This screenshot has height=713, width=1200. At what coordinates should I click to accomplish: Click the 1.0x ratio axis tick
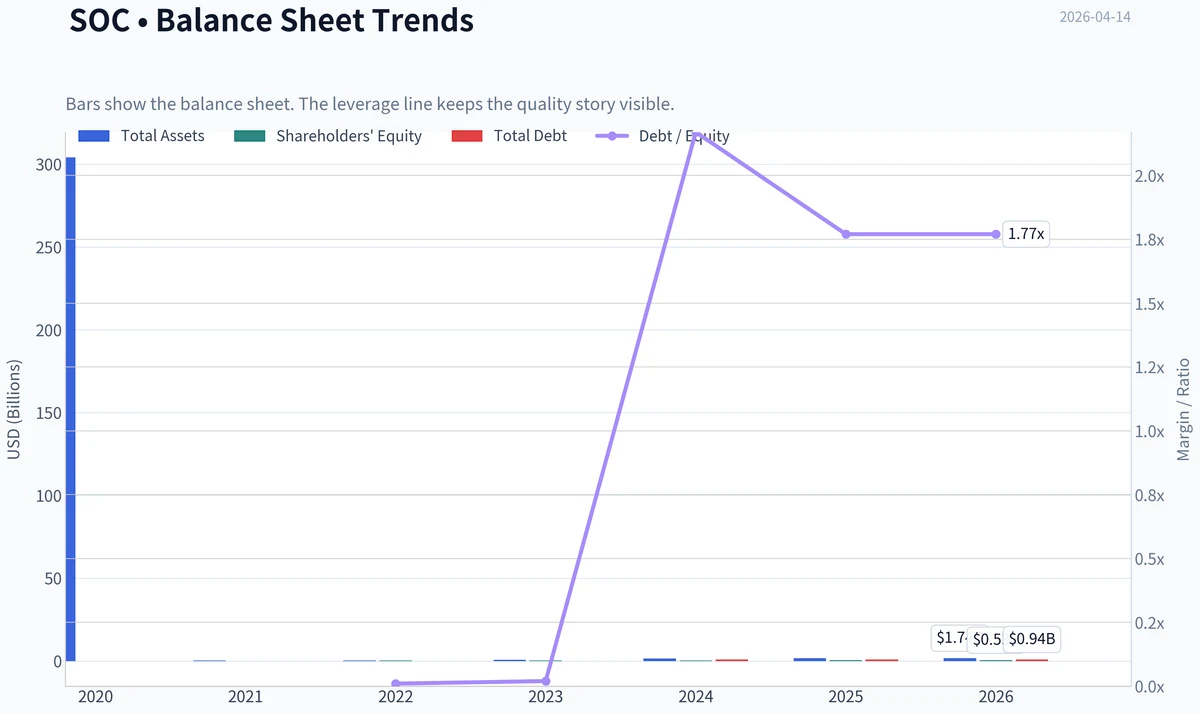1150,431
